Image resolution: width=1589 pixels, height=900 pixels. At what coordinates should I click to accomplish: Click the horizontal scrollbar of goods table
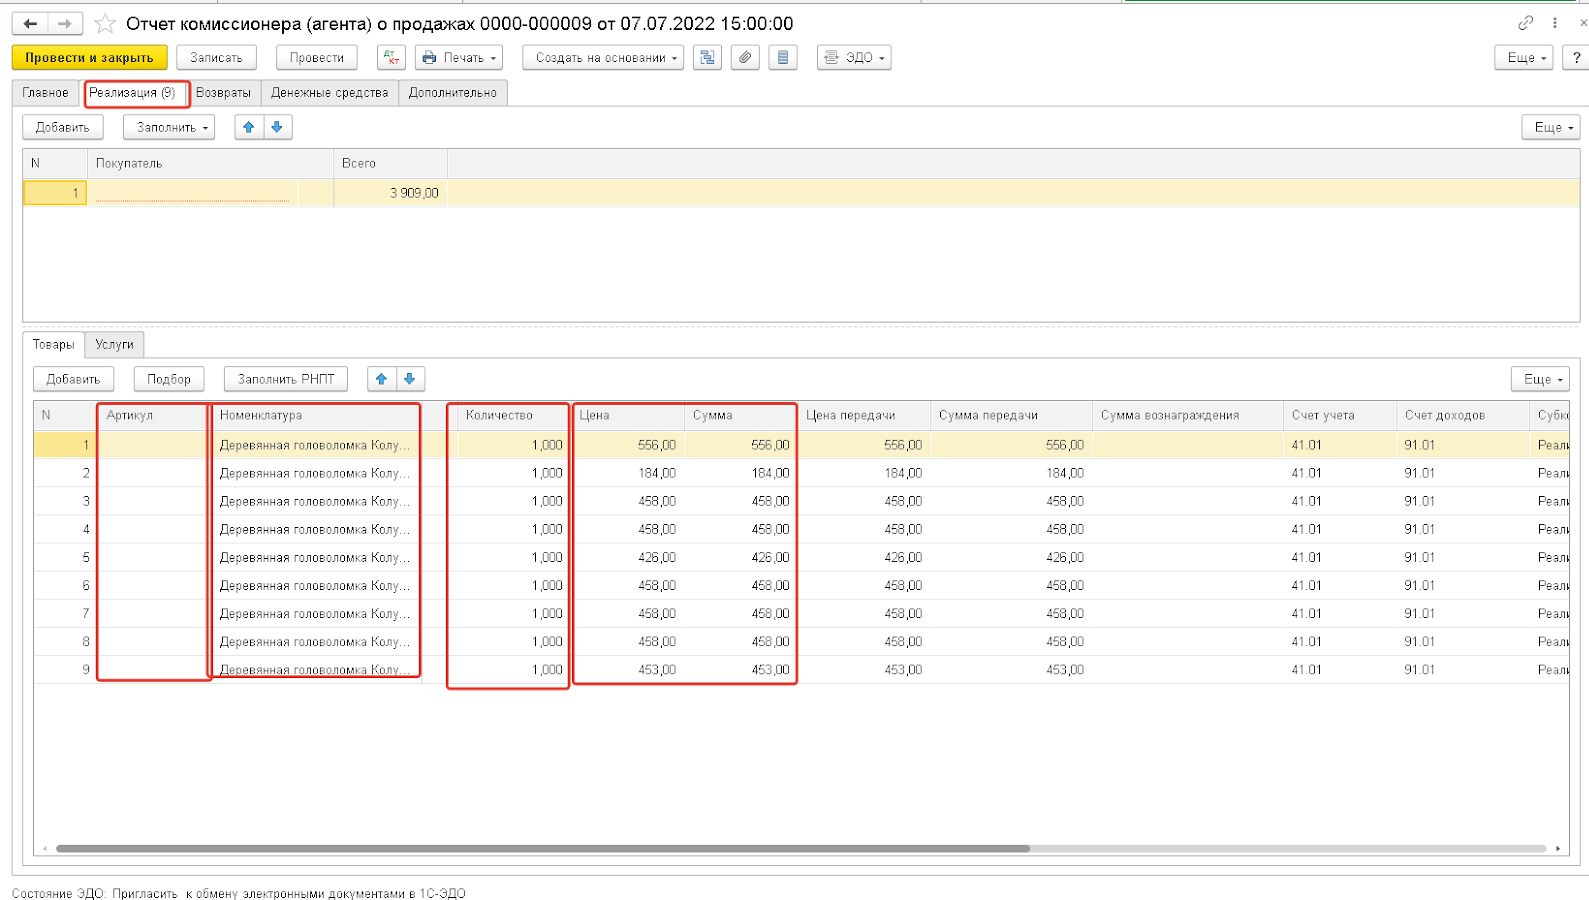[x=542, y=848]
